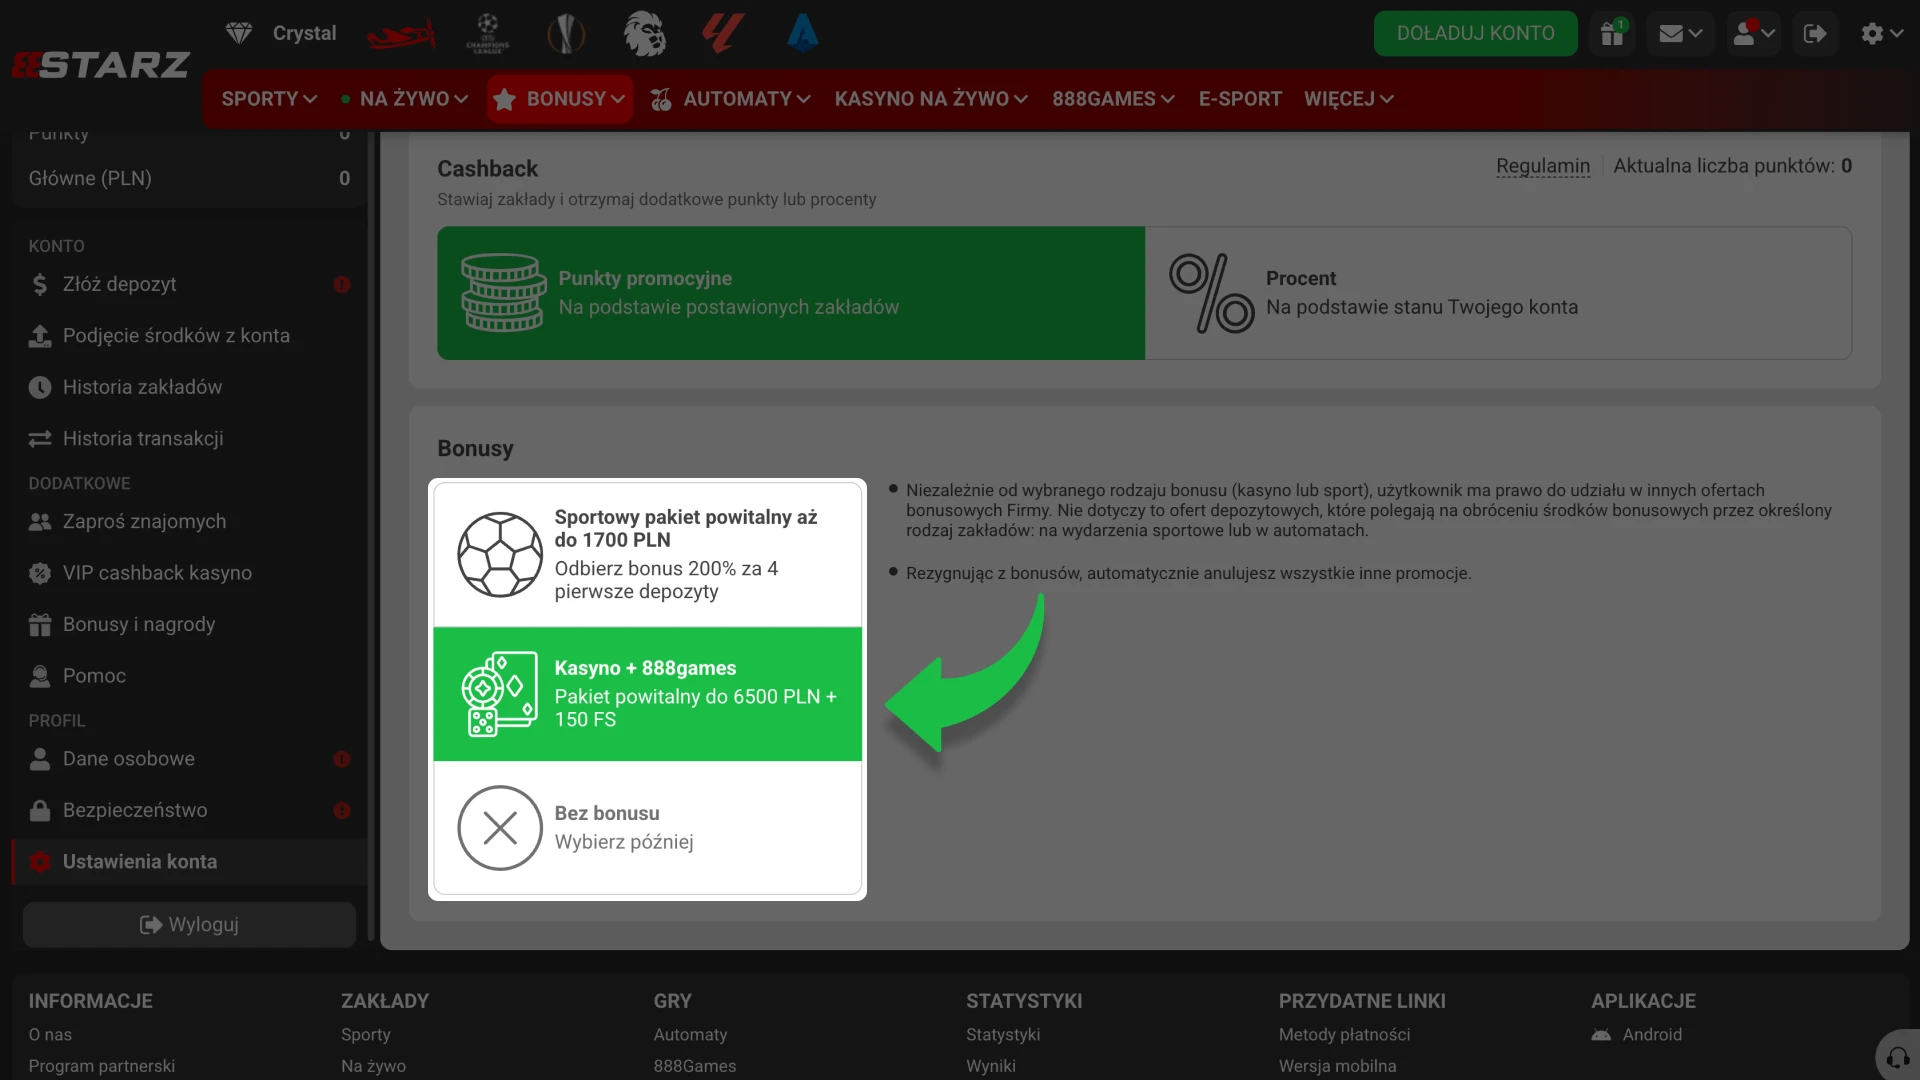The image size is (1920, 1080).
Task: Click the Champions League icon
Action: click(487, 33)
